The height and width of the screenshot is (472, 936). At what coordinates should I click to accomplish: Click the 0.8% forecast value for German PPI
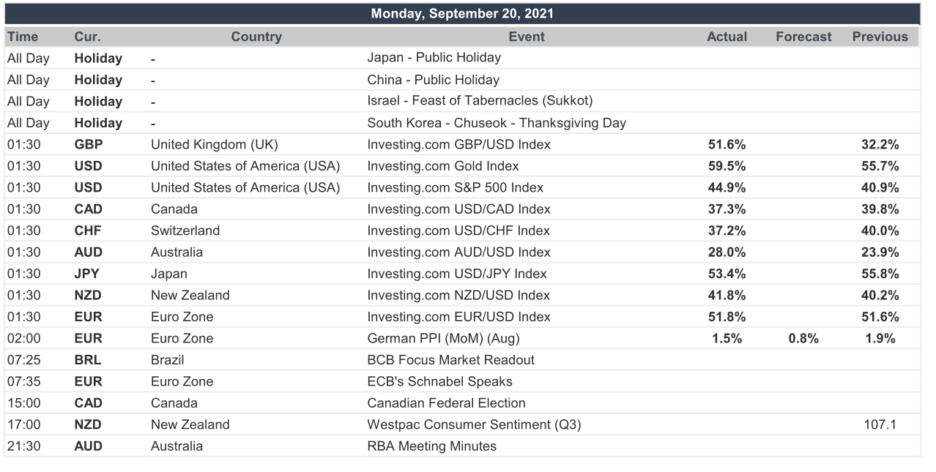[803, 338]
